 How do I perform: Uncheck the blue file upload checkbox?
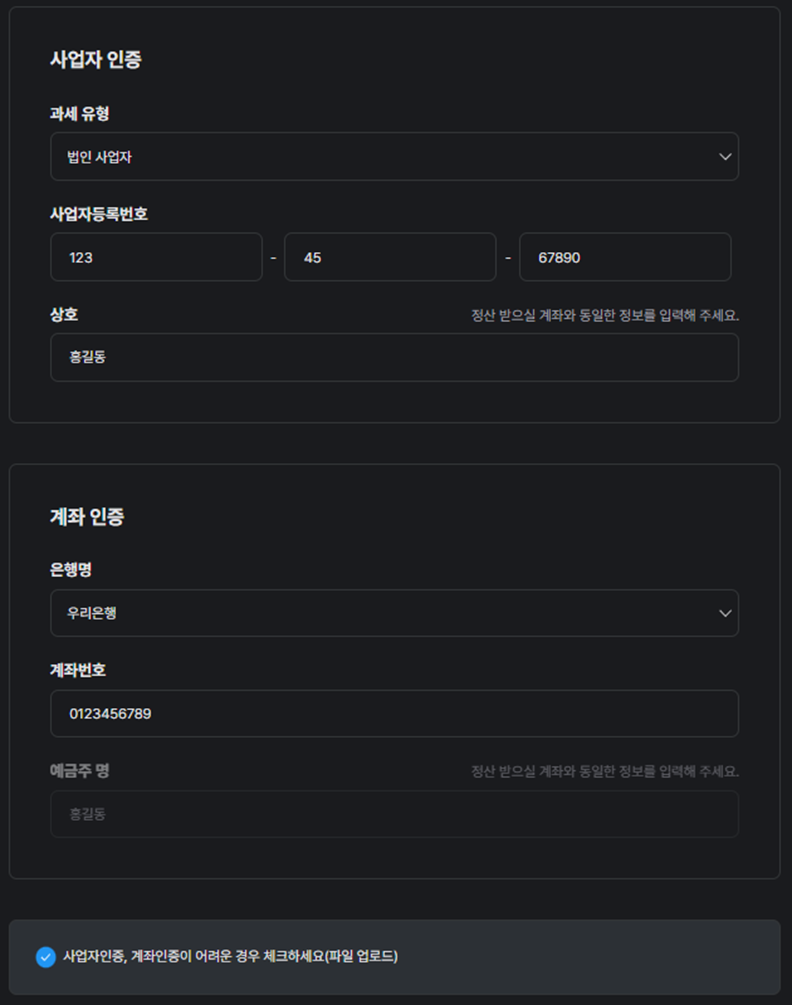tap(45, 957)
